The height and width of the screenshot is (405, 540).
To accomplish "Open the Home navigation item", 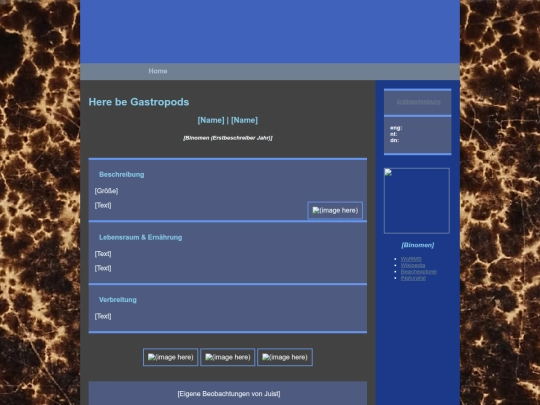I will pyautogui.click(x=158, y=71).
